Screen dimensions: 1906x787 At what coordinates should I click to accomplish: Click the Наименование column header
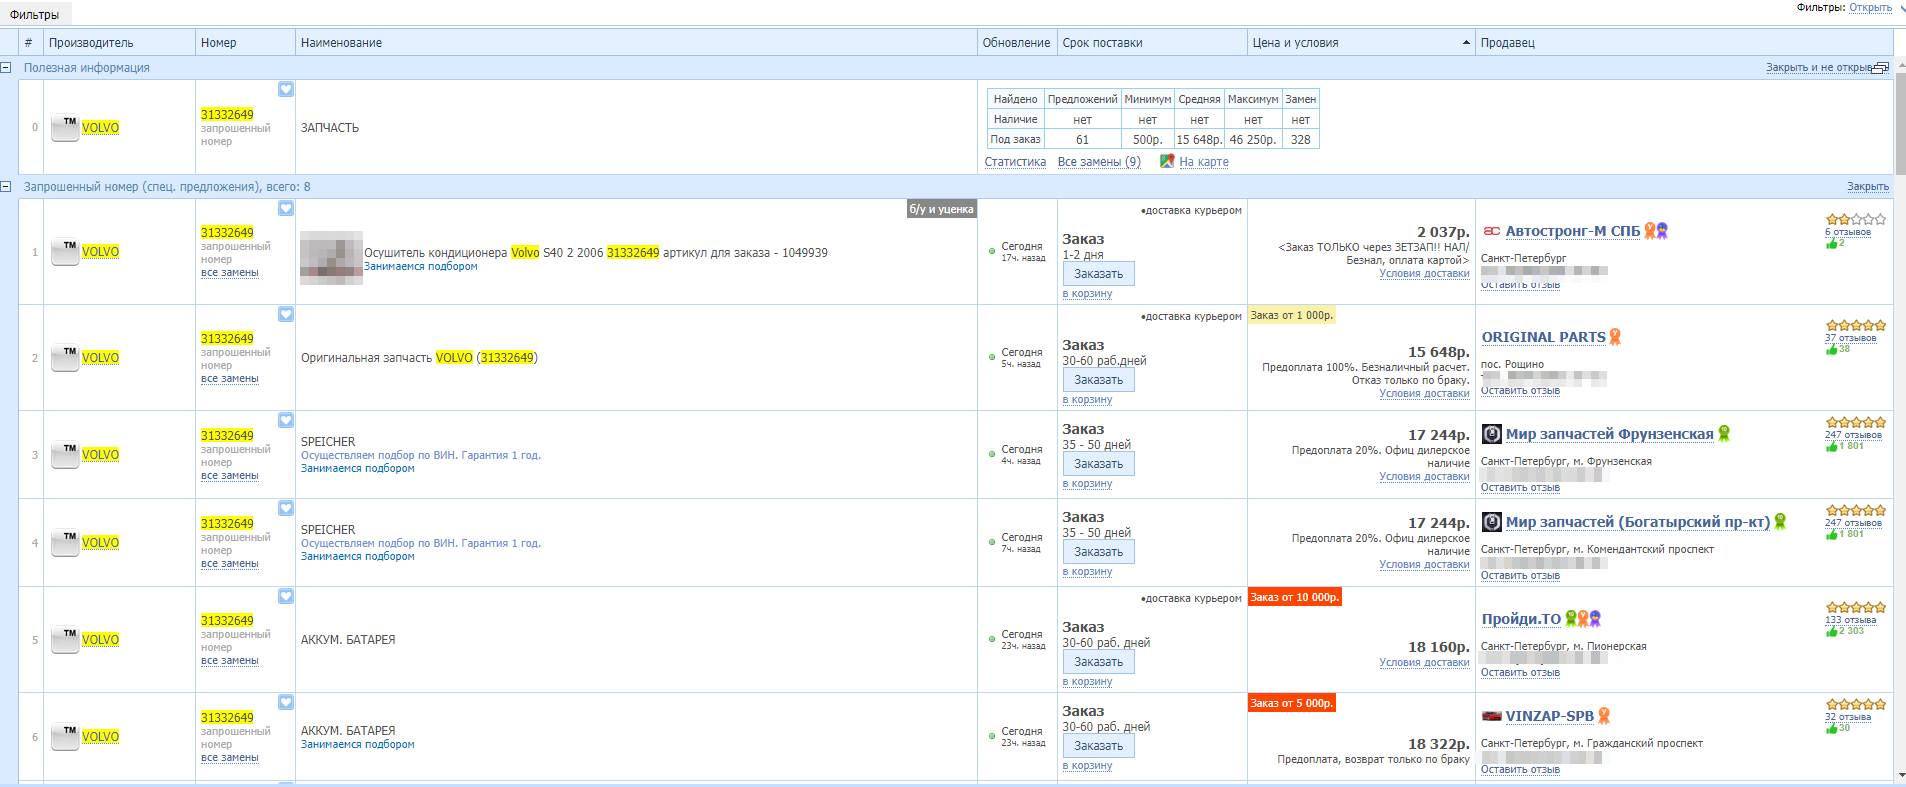[x=636, y=43]
